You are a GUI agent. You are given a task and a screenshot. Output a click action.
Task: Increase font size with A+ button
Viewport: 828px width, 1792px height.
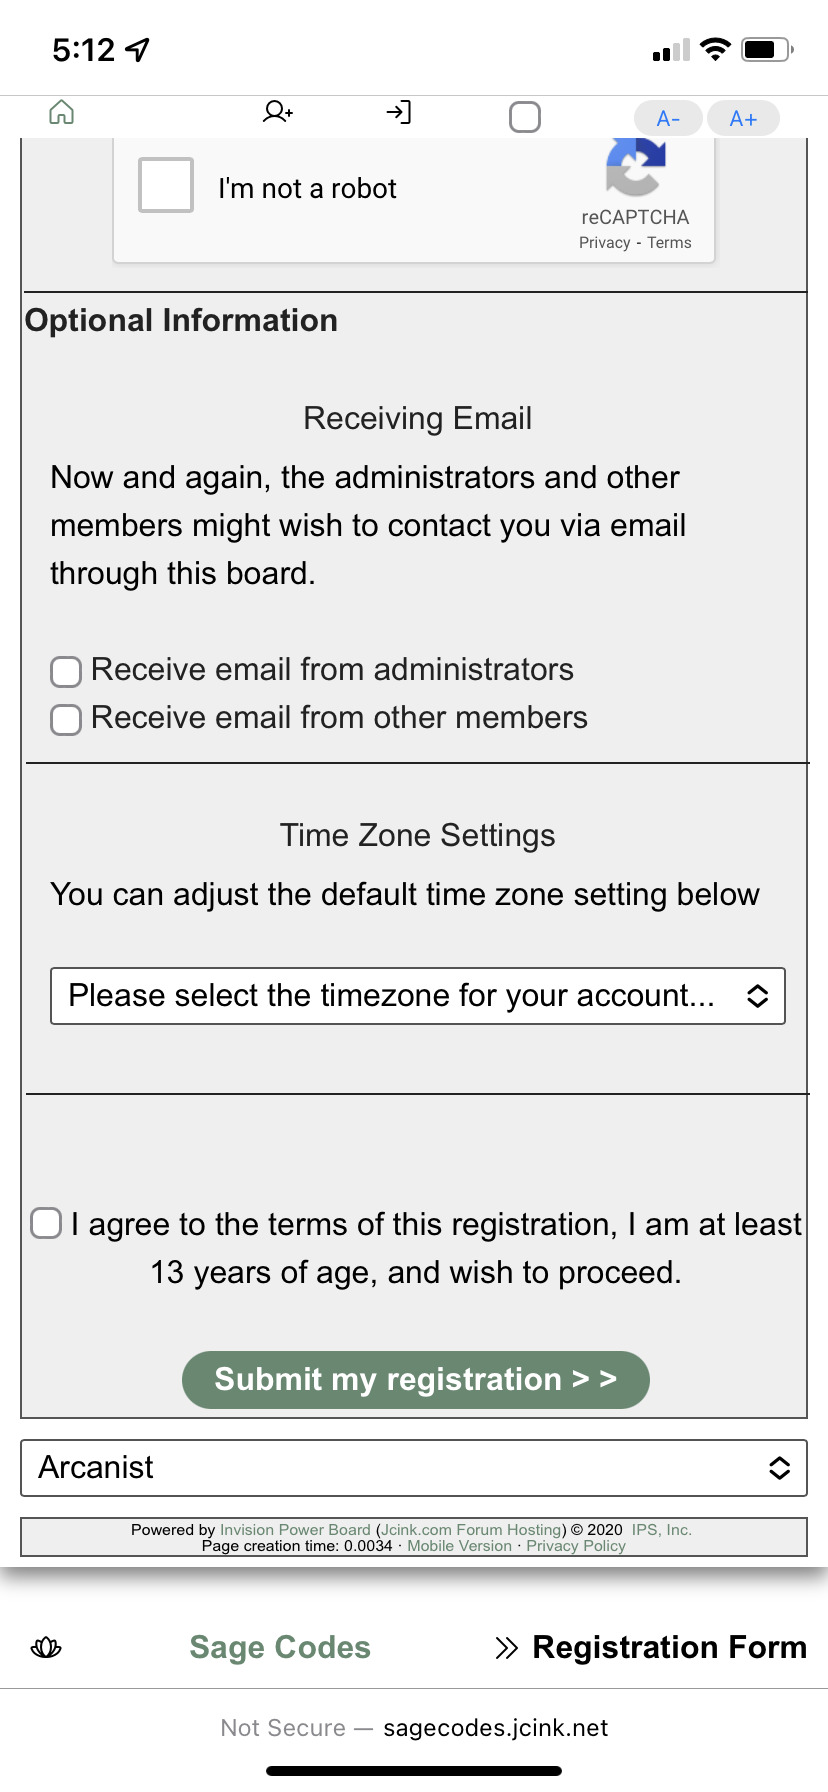pos(743,118)
